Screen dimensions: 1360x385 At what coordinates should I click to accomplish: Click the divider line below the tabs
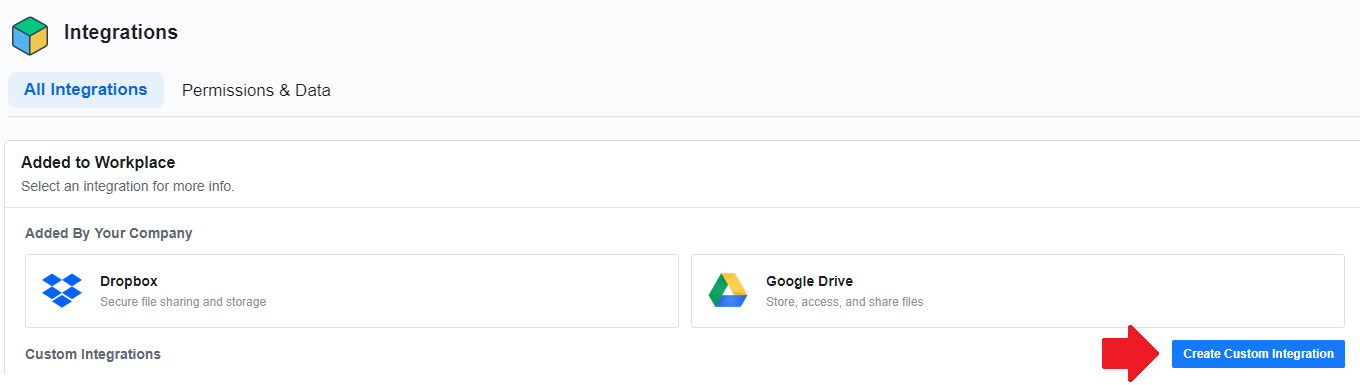[680, 116]
